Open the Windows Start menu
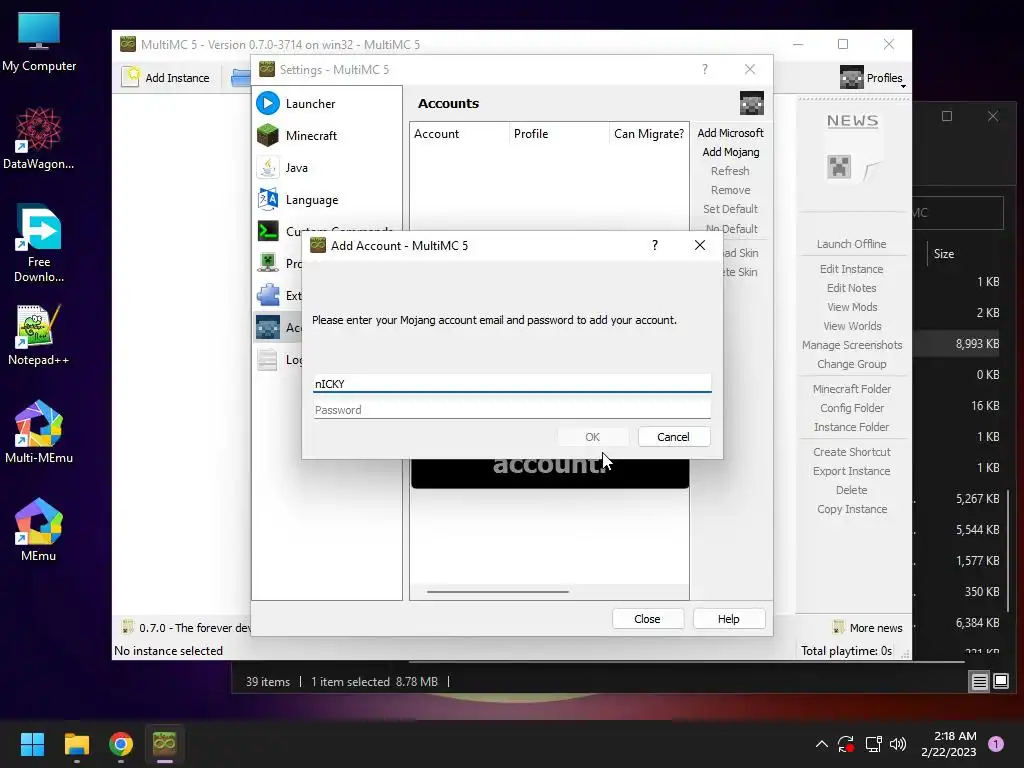The image size is (1024, 768). (32, 744)
